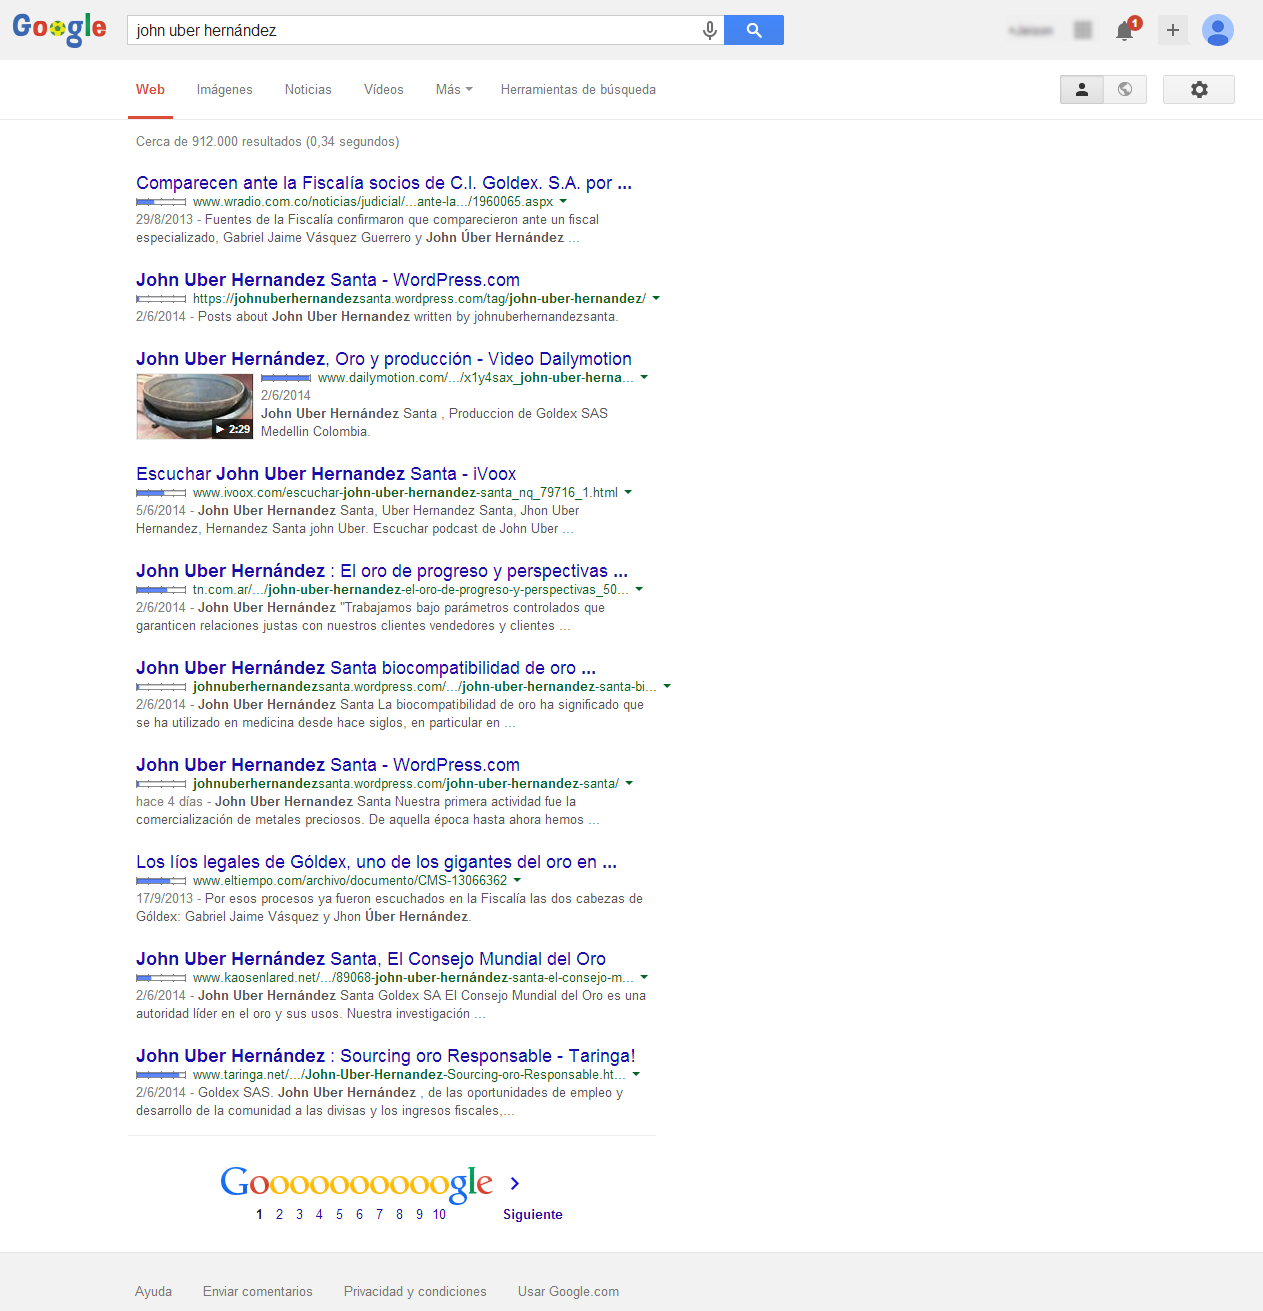Open the ivoox.com result dropdown arrow

(628, 492)
